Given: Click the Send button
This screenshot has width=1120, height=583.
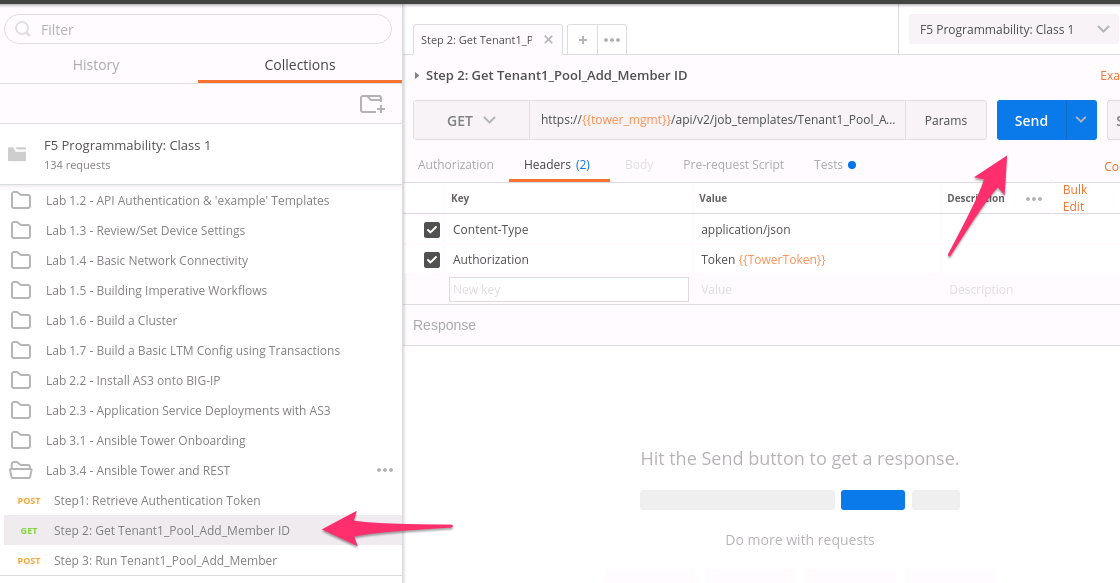Looking at the screenshot, I should click(1031, 120).
